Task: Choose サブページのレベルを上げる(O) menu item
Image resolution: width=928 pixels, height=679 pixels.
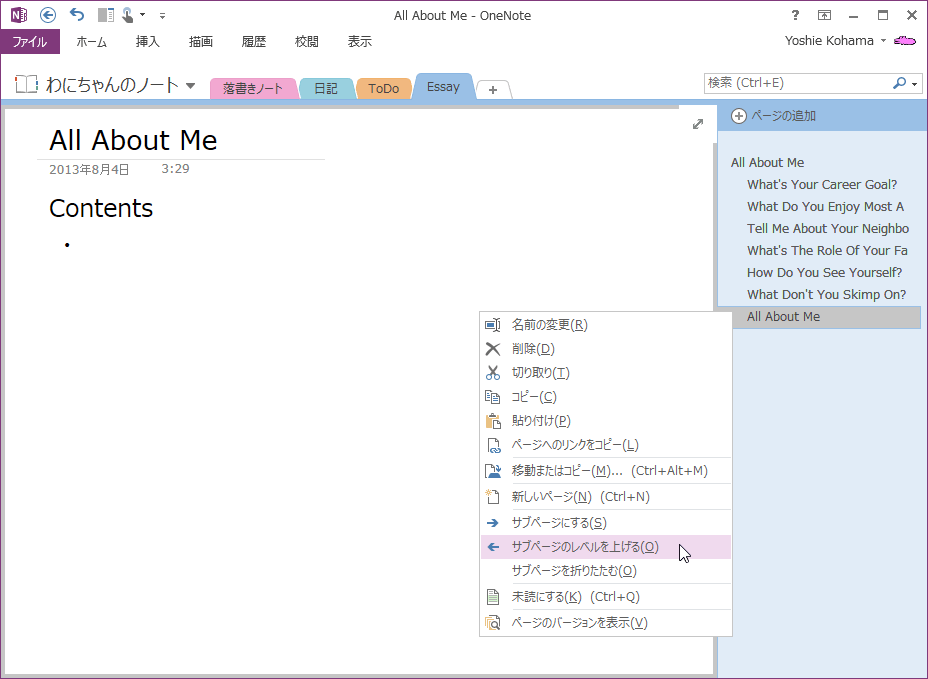Action: [606, 546]
